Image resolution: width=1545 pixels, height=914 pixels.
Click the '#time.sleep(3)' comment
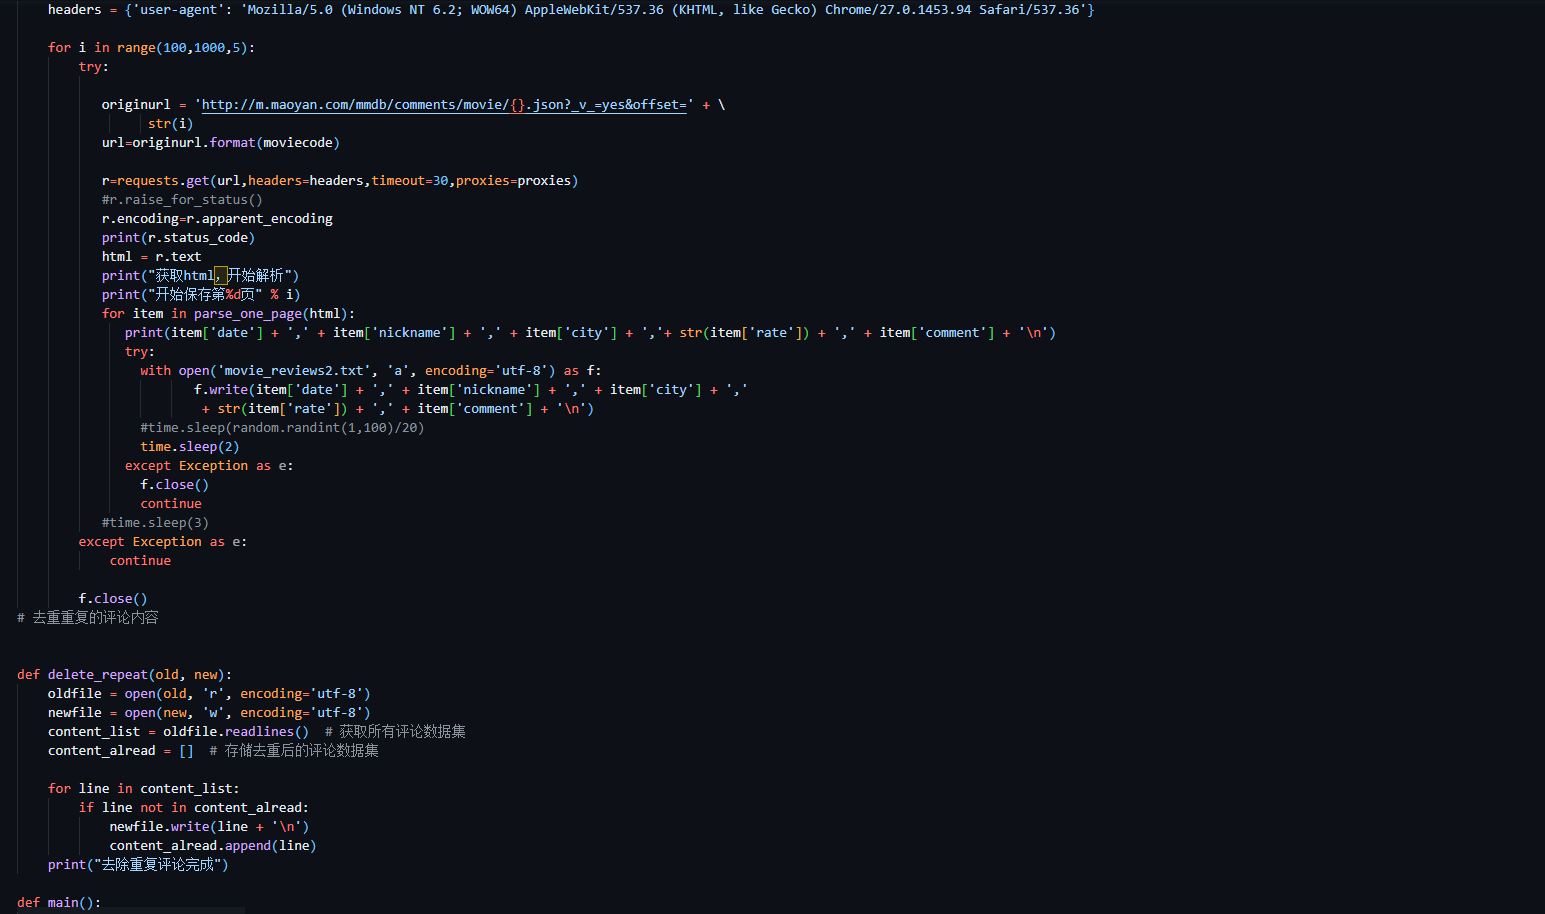(x=155, y=523)
